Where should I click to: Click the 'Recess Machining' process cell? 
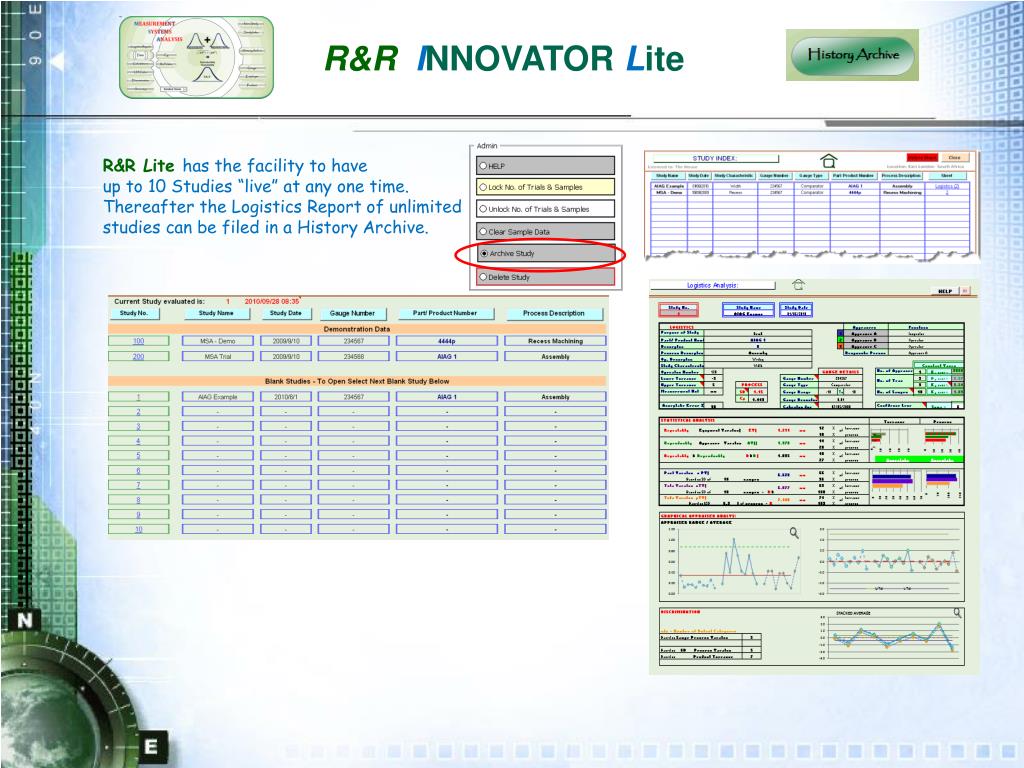(555, 341)
